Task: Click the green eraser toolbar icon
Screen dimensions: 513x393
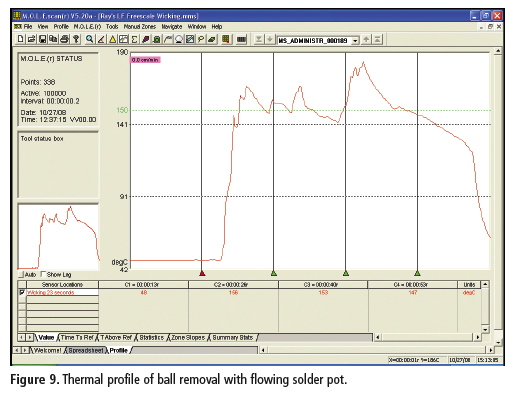Action: pyautogui.click(x=212, y=39)
